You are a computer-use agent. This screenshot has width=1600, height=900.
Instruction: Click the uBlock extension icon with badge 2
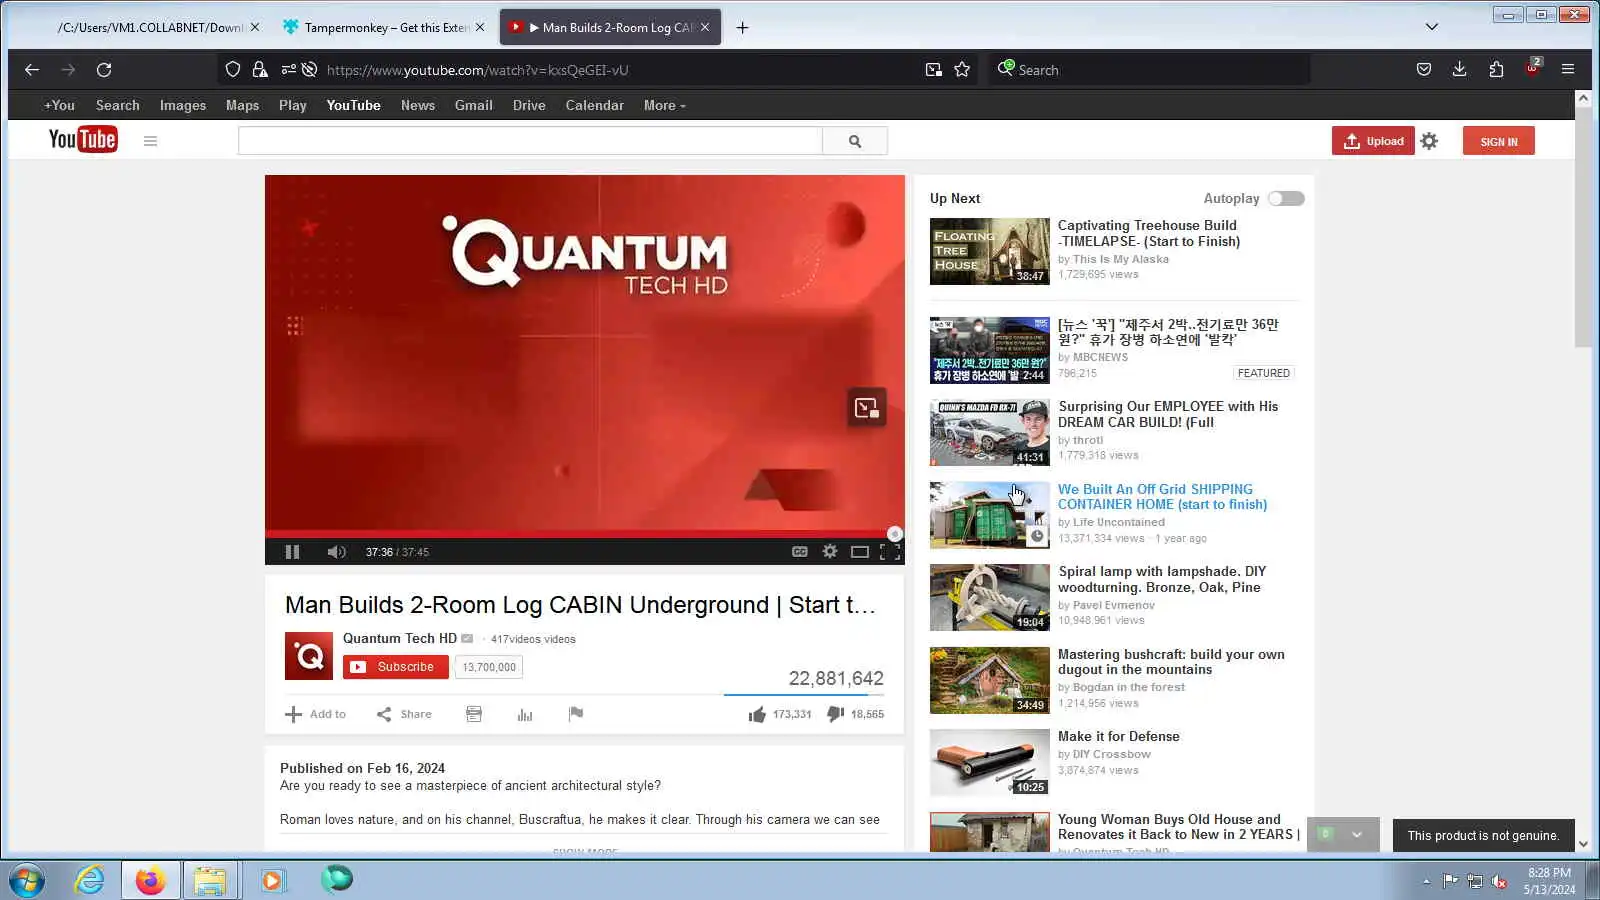[1533, 68]
